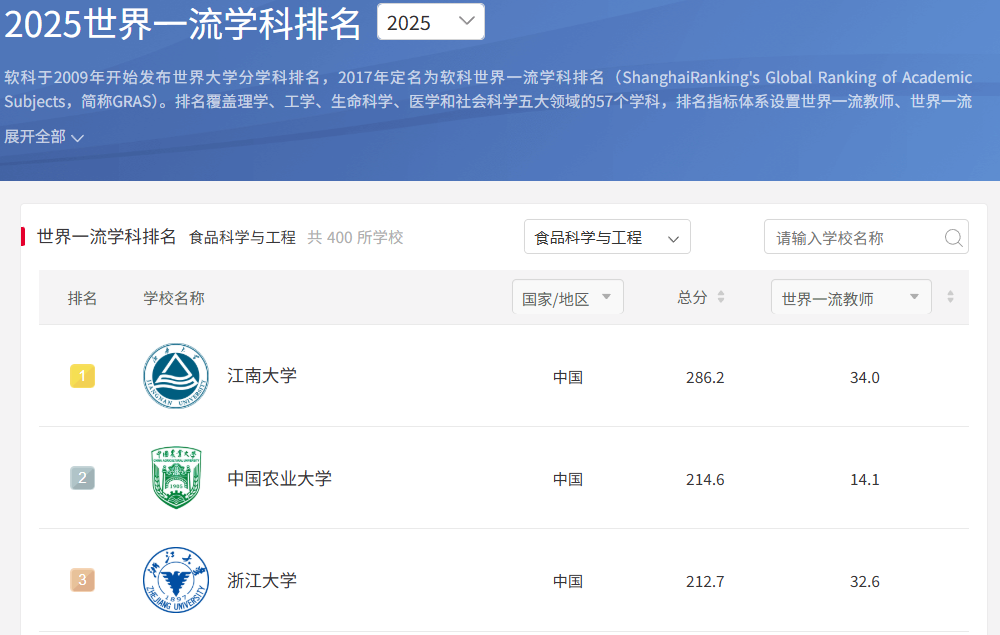Screen dimensions: 1000x635
Task: Open the 食品科学与工程 subject dropdown
Action: (607, 237)
